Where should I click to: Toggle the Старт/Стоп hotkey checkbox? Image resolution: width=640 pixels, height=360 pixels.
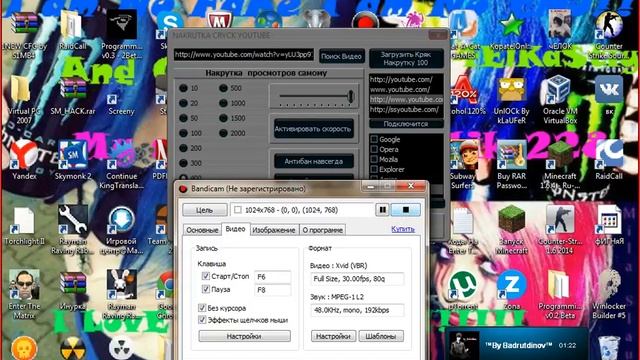point(206,276)
